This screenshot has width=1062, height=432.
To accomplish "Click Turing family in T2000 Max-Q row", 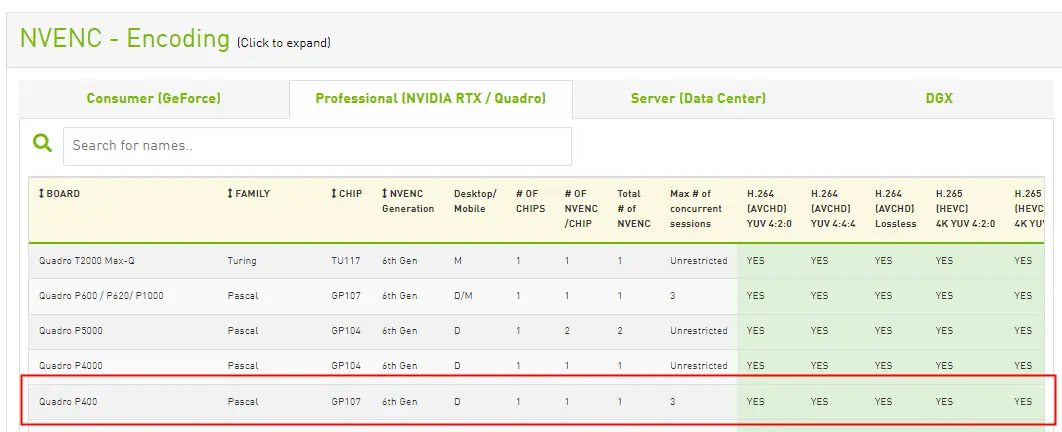I will point(242,261).
